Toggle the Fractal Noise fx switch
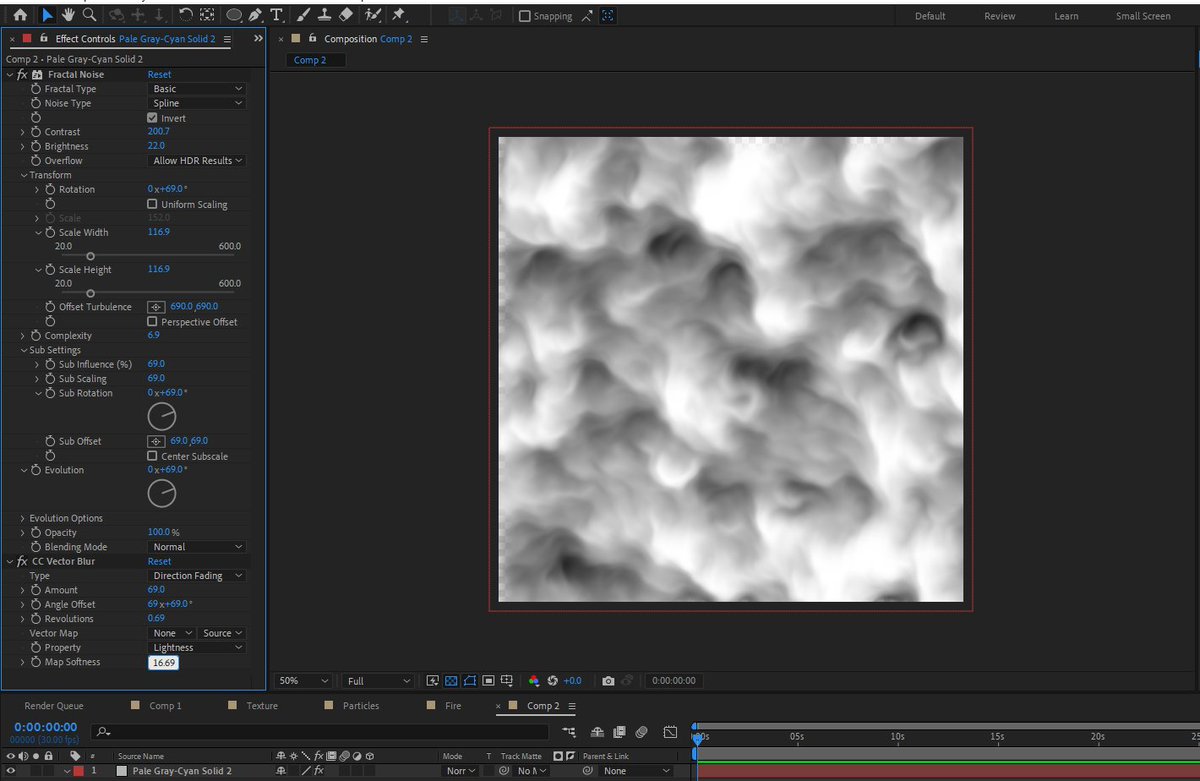Image resolution: width=1200 pixels, height=781 pixels. [x=22, y=75]
